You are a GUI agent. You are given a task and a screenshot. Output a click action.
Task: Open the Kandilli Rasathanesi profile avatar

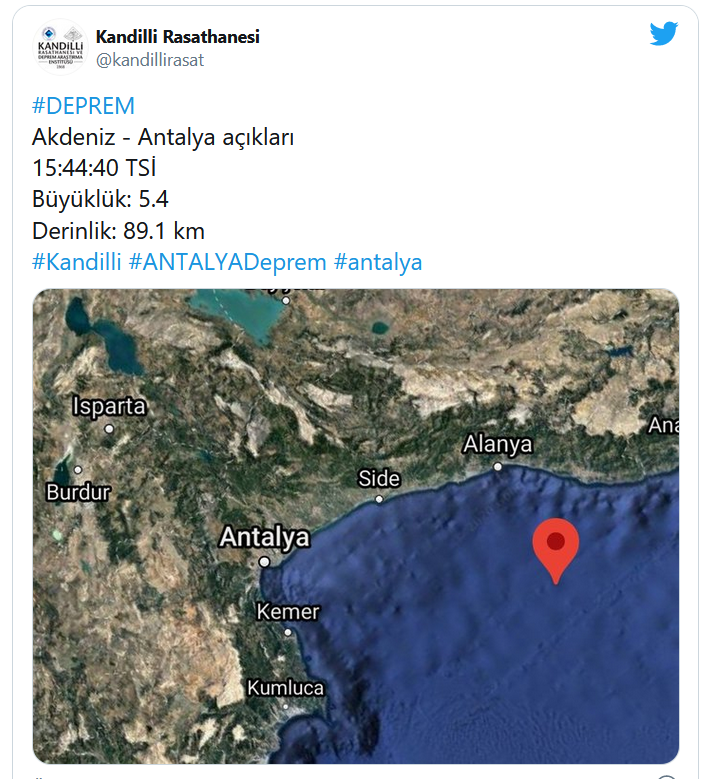click(x=61, y=47)
